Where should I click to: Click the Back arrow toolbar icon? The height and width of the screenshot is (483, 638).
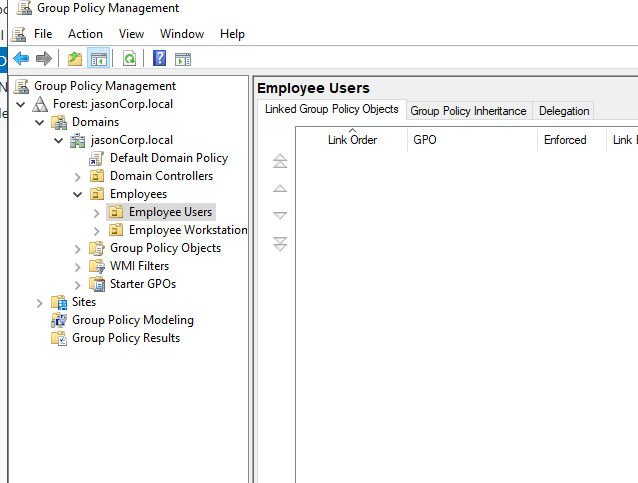click(x=21, y=59)
